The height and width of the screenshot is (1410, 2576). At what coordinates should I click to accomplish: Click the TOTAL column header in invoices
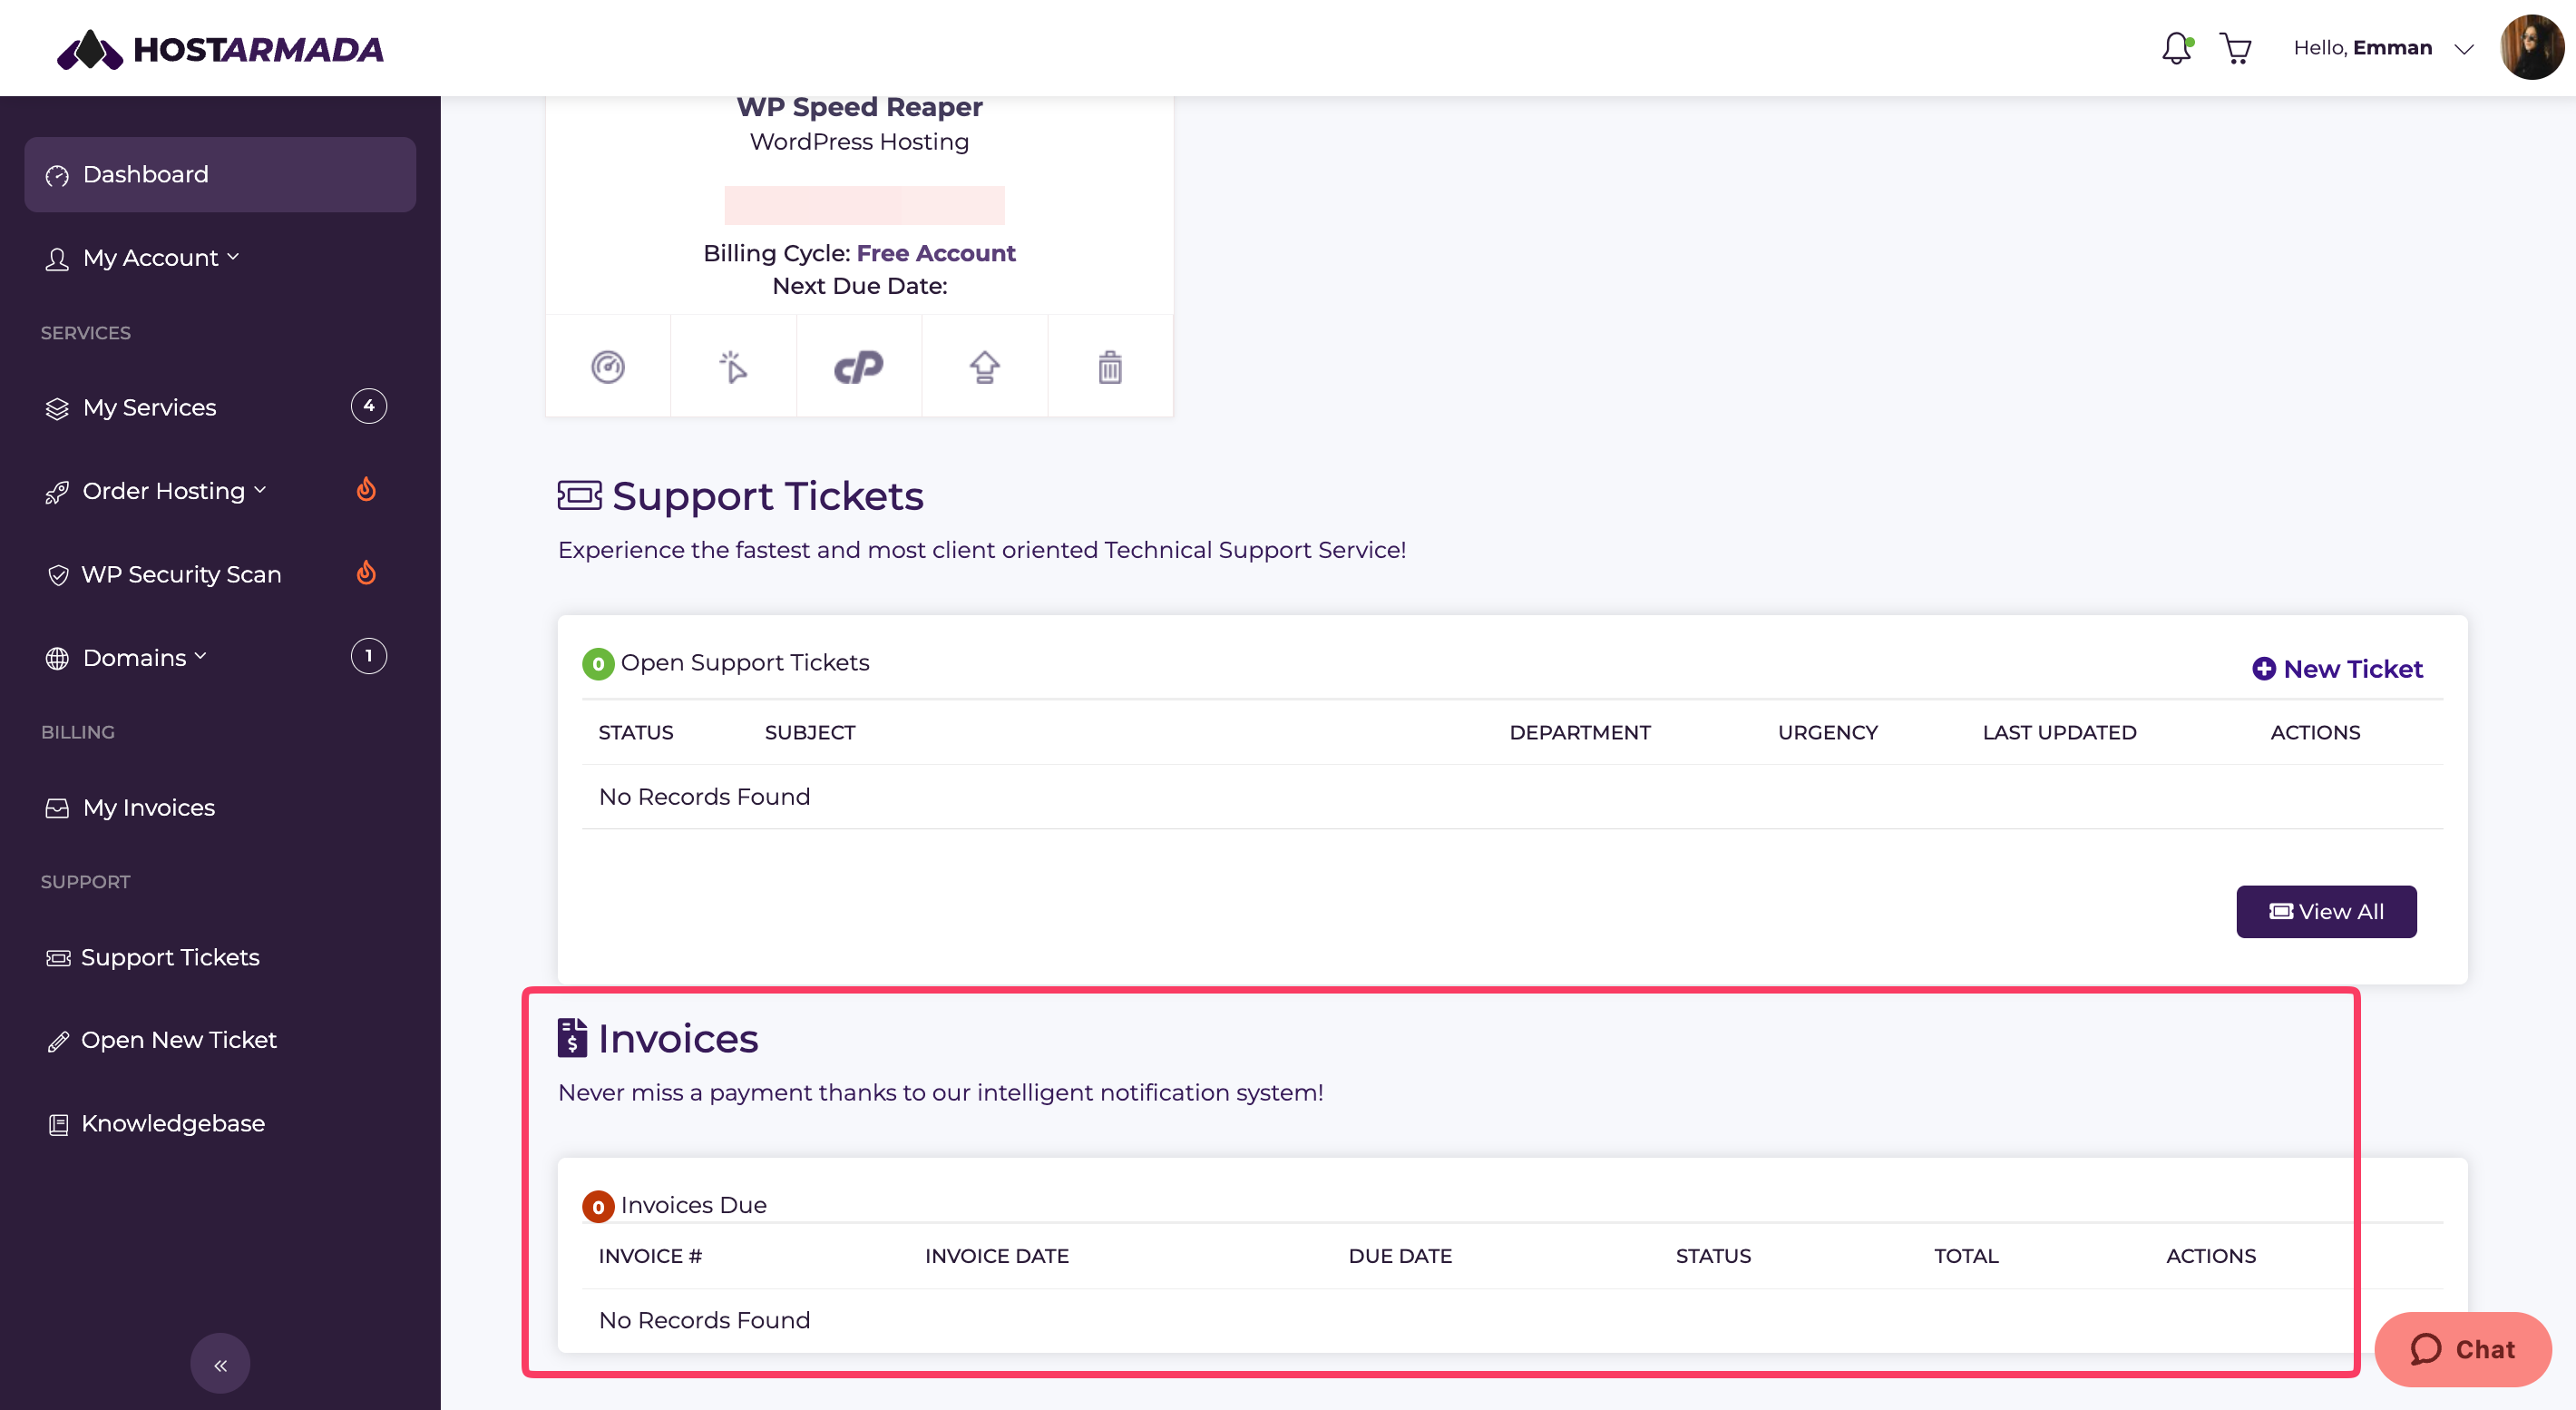click(1966, 1257)
